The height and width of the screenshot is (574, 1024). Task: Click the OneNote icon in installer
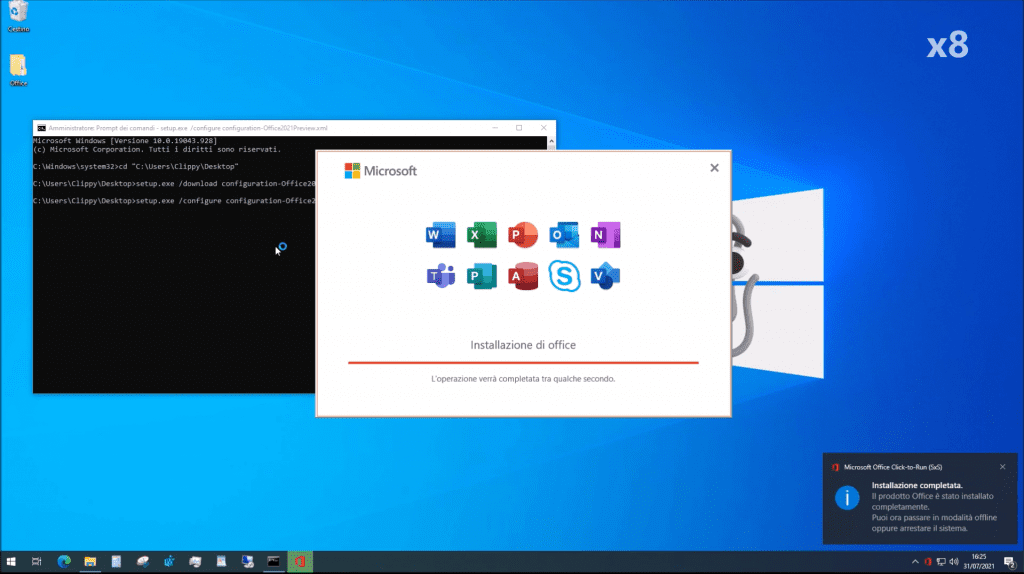point(606,235)
